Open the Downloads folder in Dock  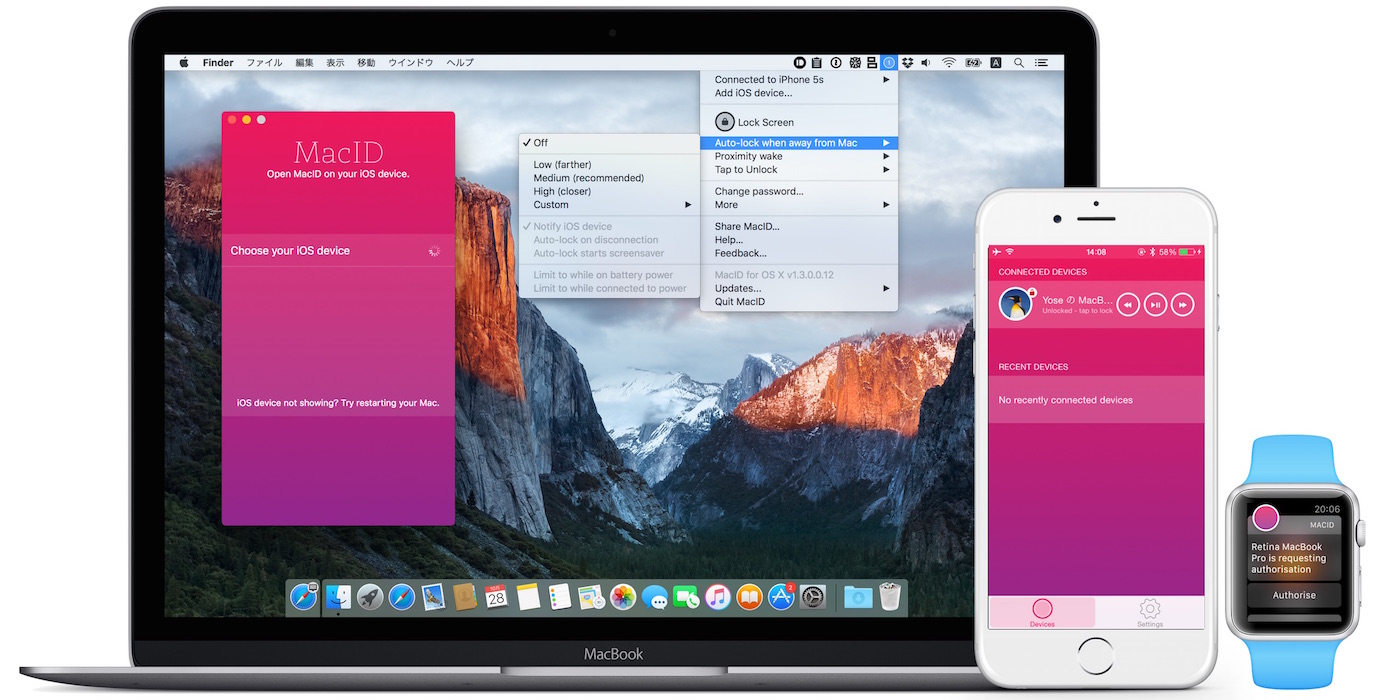(858, 597)
